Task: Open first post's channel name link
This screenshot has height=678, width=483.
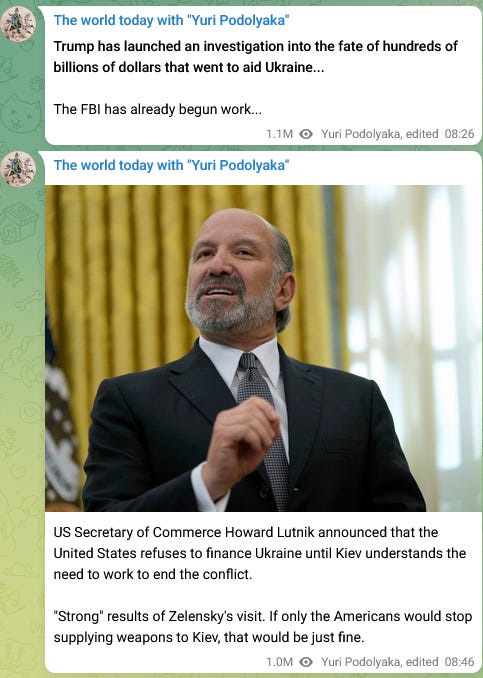Action: [x=171, y=20]
